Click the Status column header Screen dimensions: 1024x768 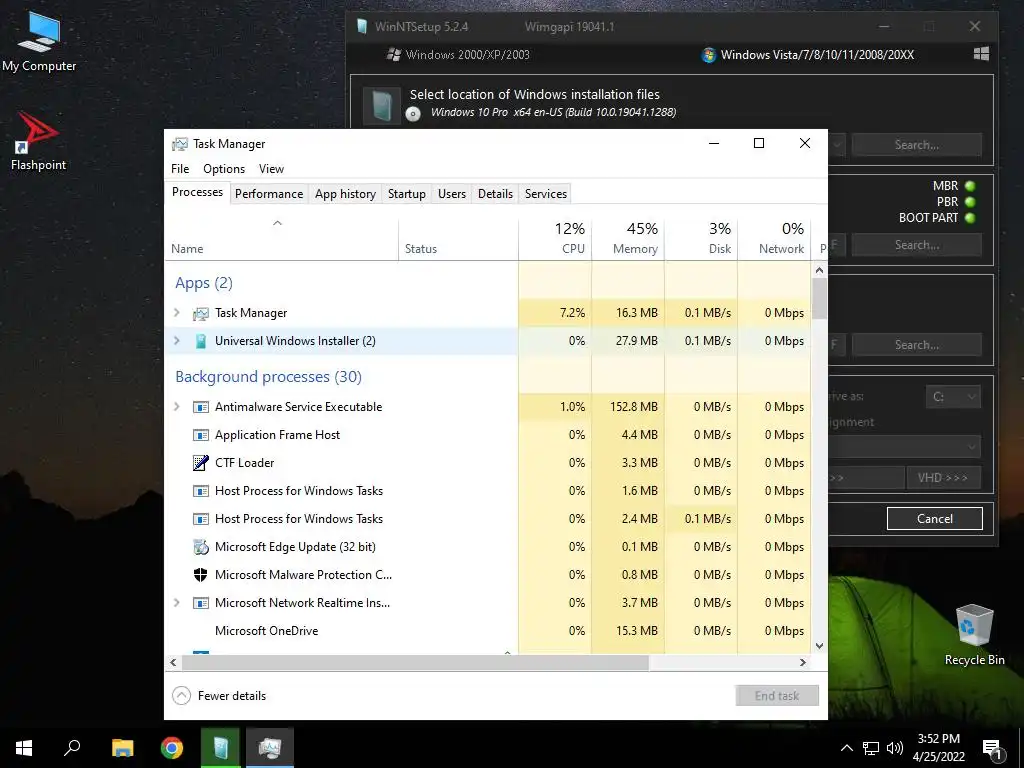[458, 238]
